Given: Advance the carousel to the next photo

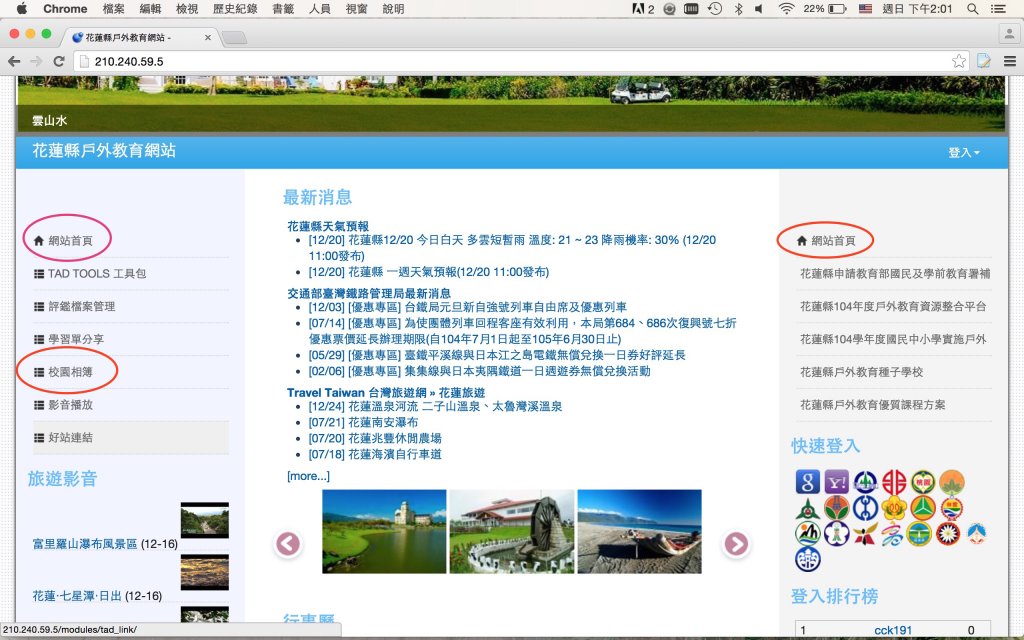Looking at the screenshot, I should (736, 543).
